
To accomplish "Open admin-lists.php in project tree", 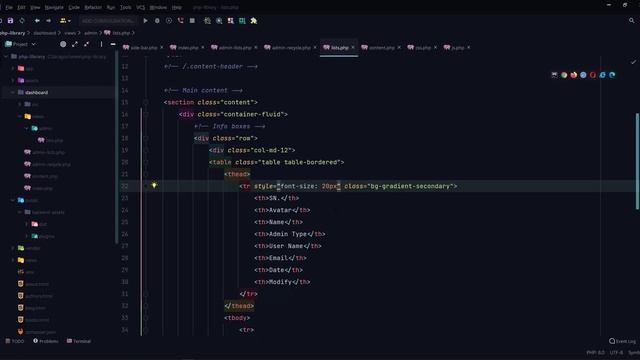I will [x=44, y=152].
